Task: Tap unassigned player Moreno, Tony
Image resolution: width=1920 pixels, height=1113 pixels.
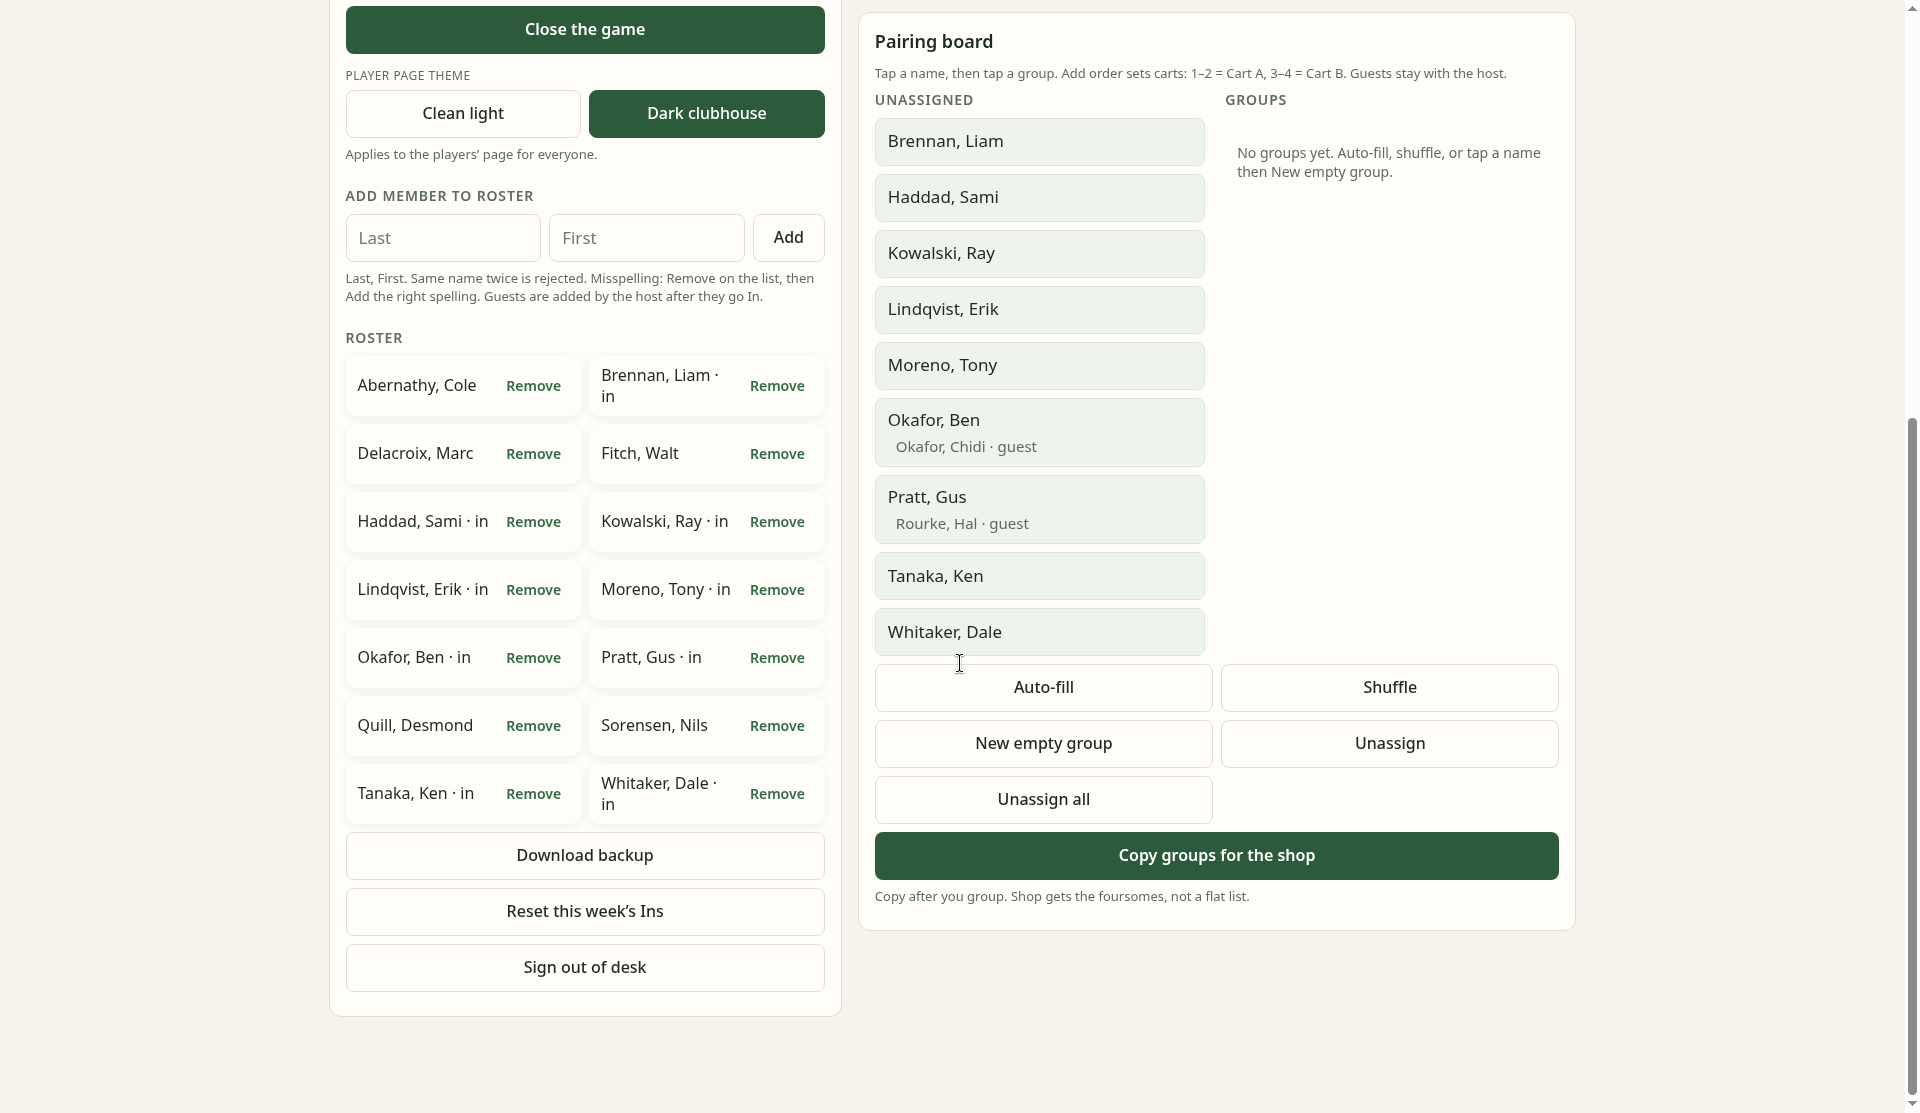Action: tap(1040, 366)
